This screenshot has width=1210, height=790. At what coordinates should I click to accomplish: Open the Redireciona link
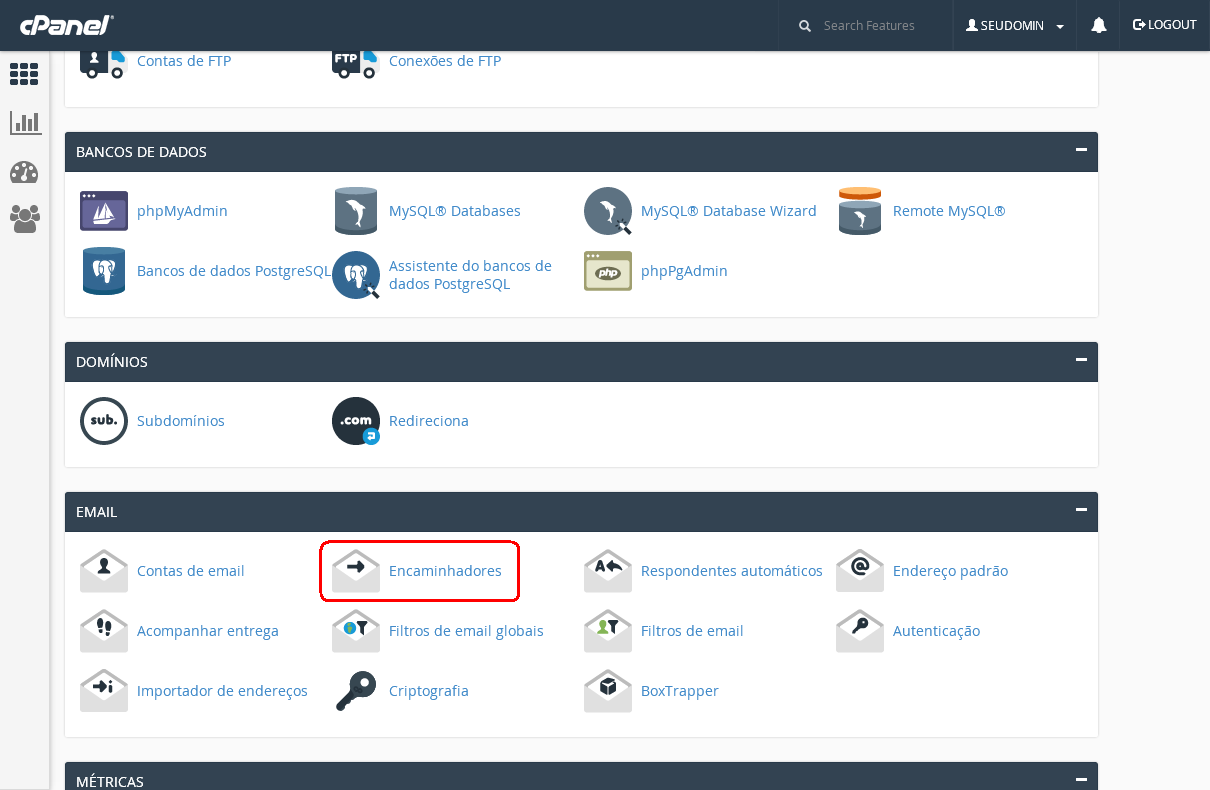[429, 421]
